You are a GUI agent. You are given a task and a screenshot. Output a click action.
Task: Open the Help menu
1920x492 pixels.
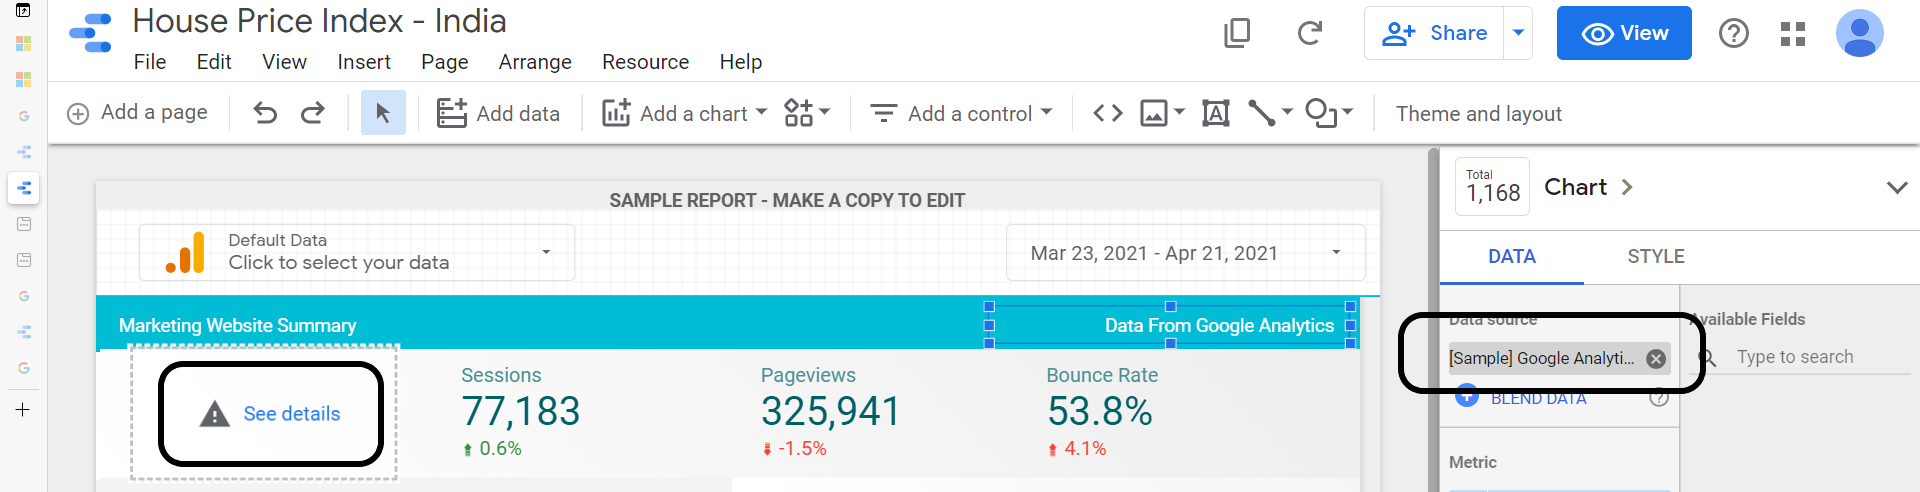pyautogui.click(x=741, y=62)
